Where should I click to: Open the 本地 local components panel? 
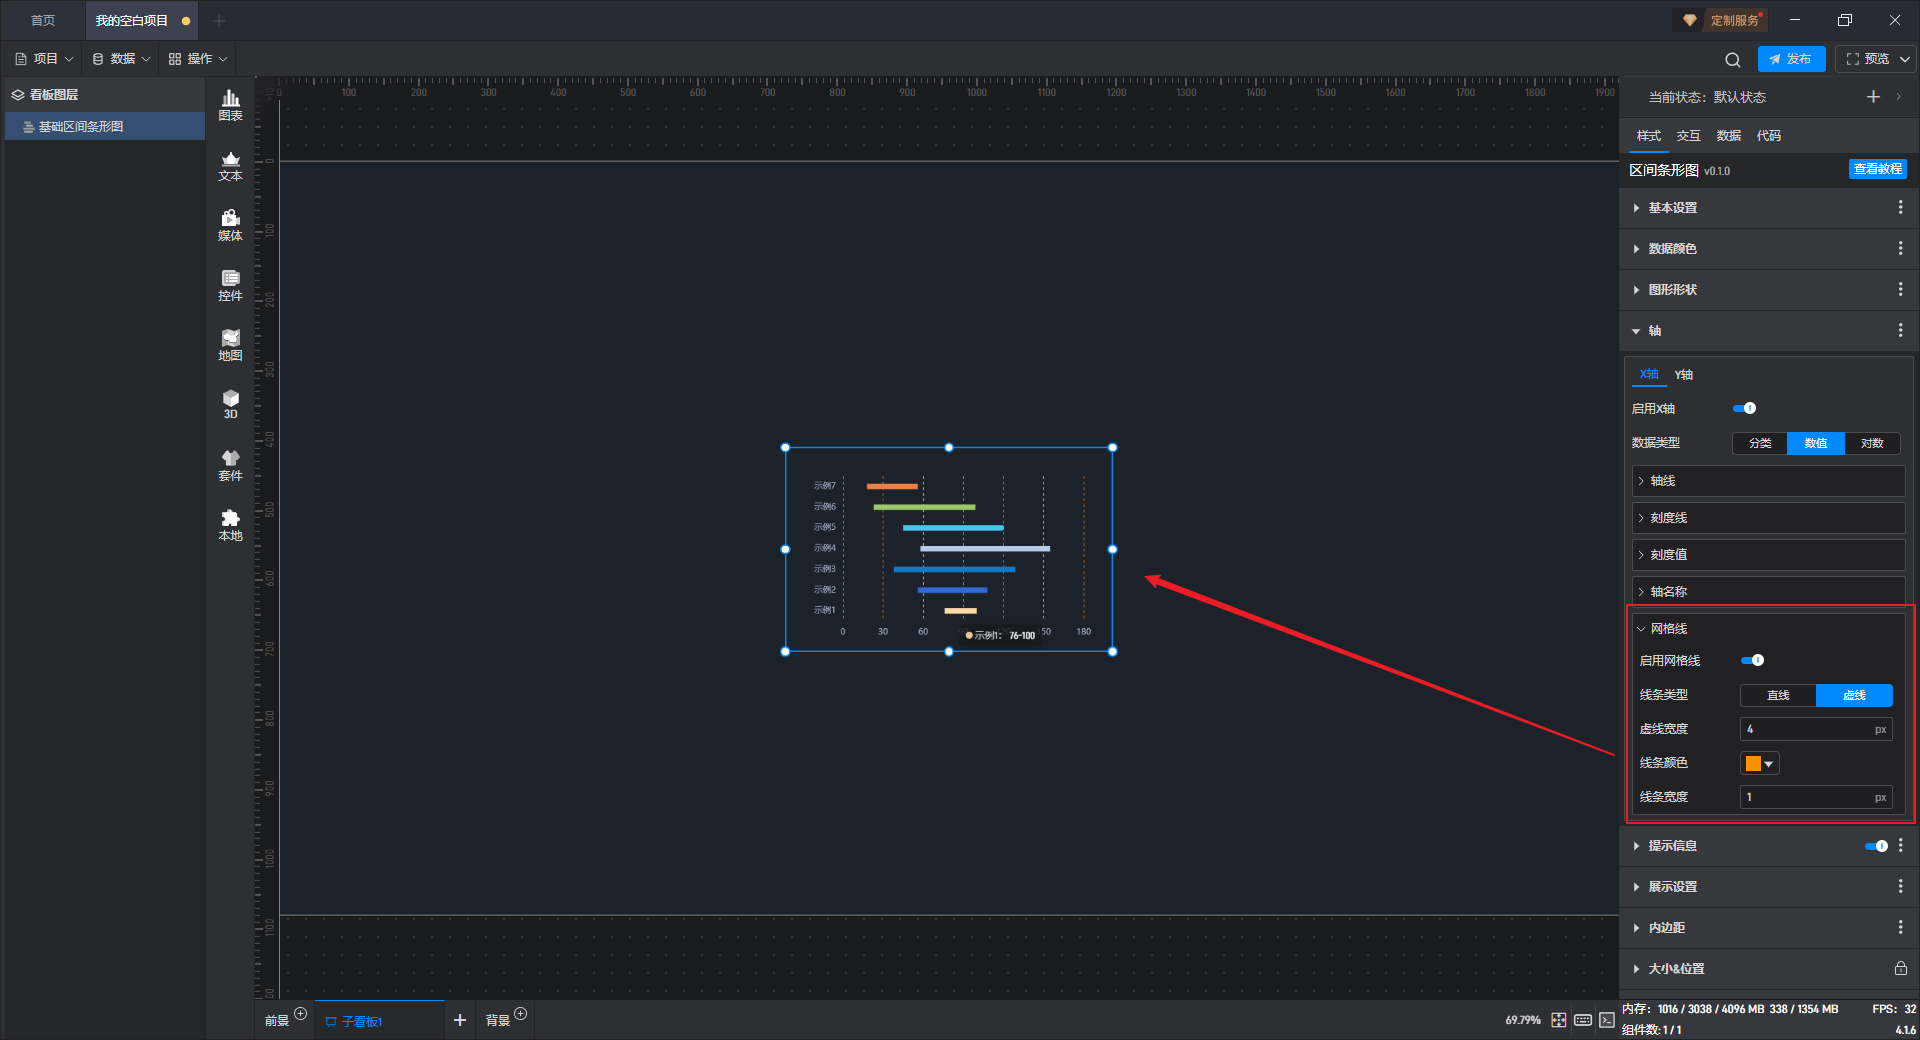click(230, 525)
